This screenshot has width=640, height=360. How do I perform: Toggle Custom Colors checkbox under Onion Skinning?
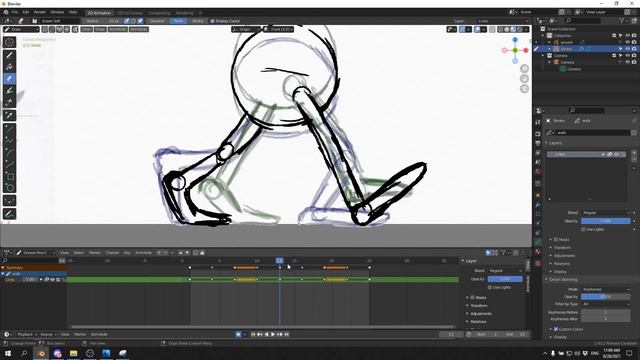(x=556, y=329)
